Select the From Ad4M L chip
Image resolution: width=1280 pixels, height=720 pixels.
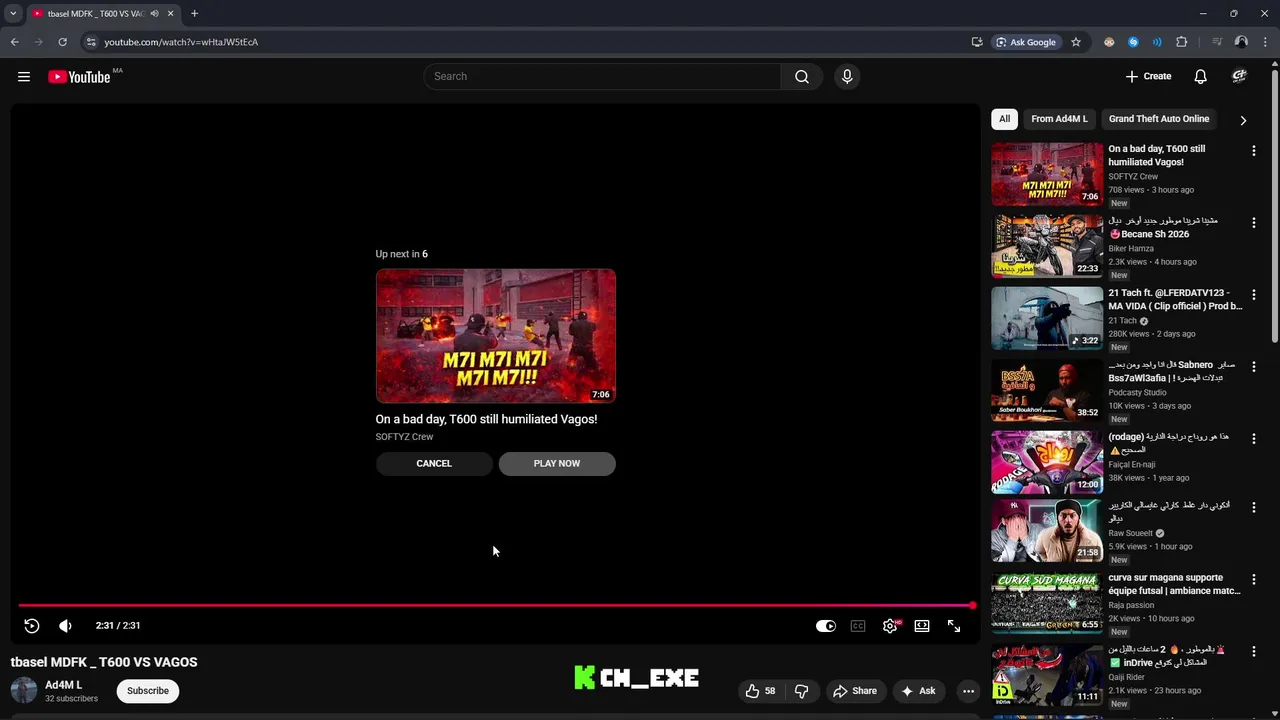coord(1059,119)
